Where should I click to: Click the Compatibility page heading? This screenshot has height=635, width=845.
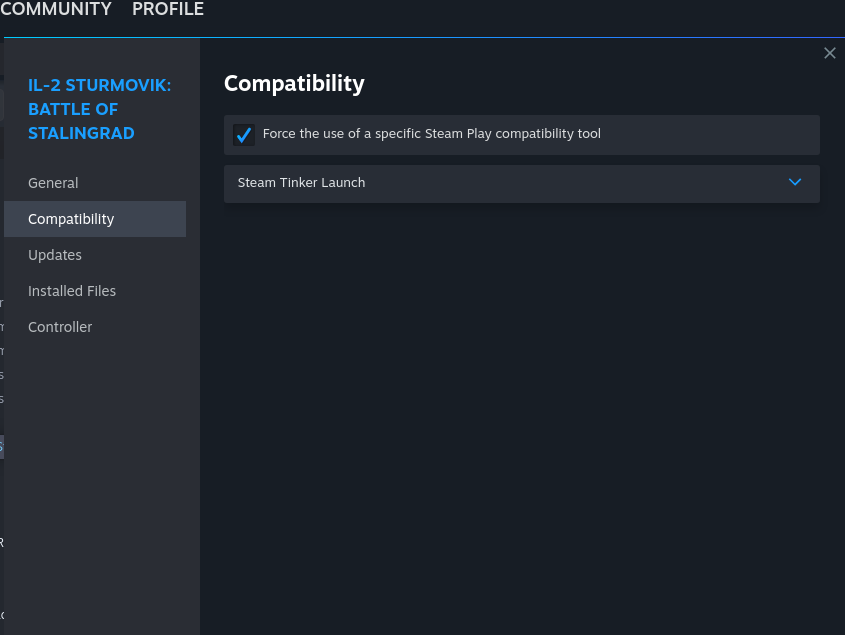(x=294, y=84)
